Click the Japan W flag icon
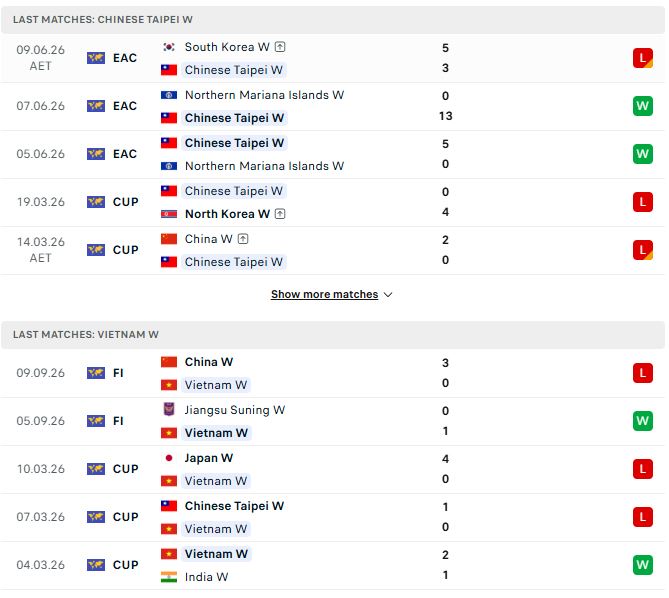669x598 pixels. click(169, 458)
